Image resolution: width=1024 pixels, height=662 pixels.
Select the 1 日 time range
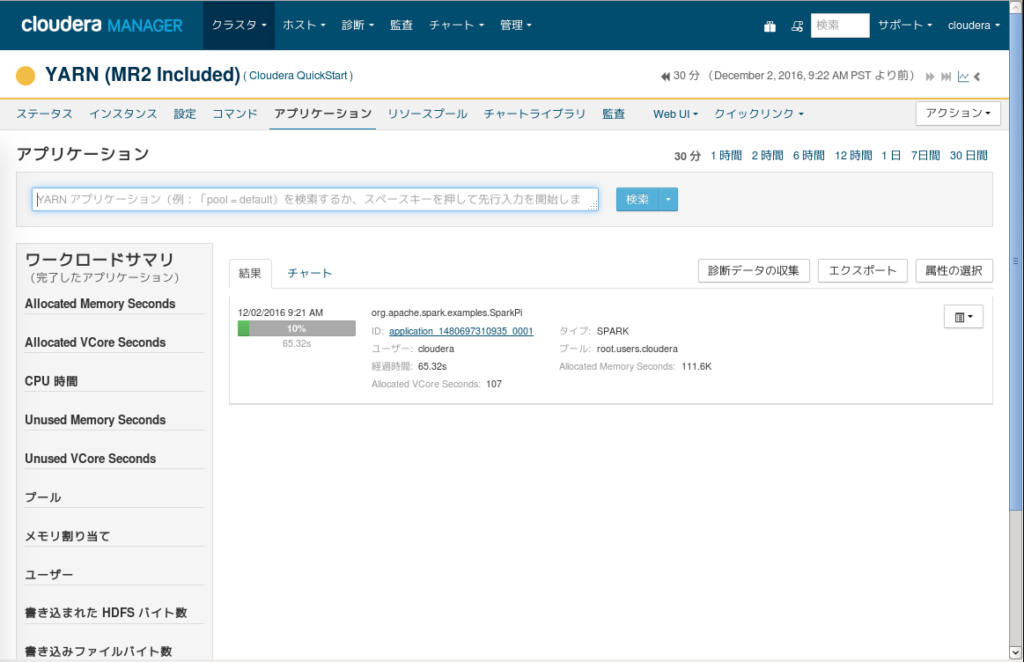[x=891, y=155]
